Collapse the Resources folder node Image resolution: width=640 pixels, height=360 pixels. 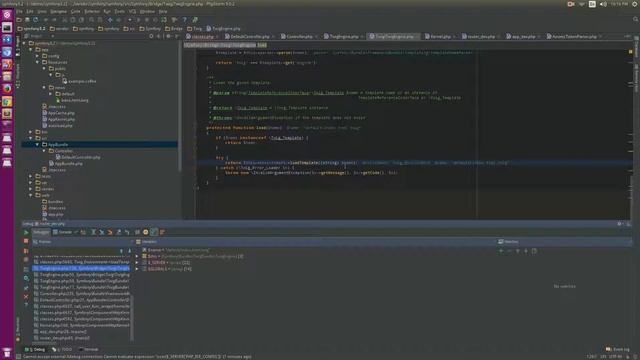[x=38, y=62]
